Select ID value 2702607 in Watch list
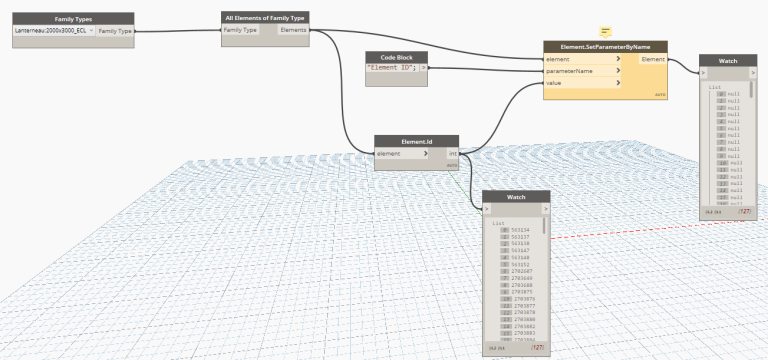768x360 pixels. pos(522,271)
